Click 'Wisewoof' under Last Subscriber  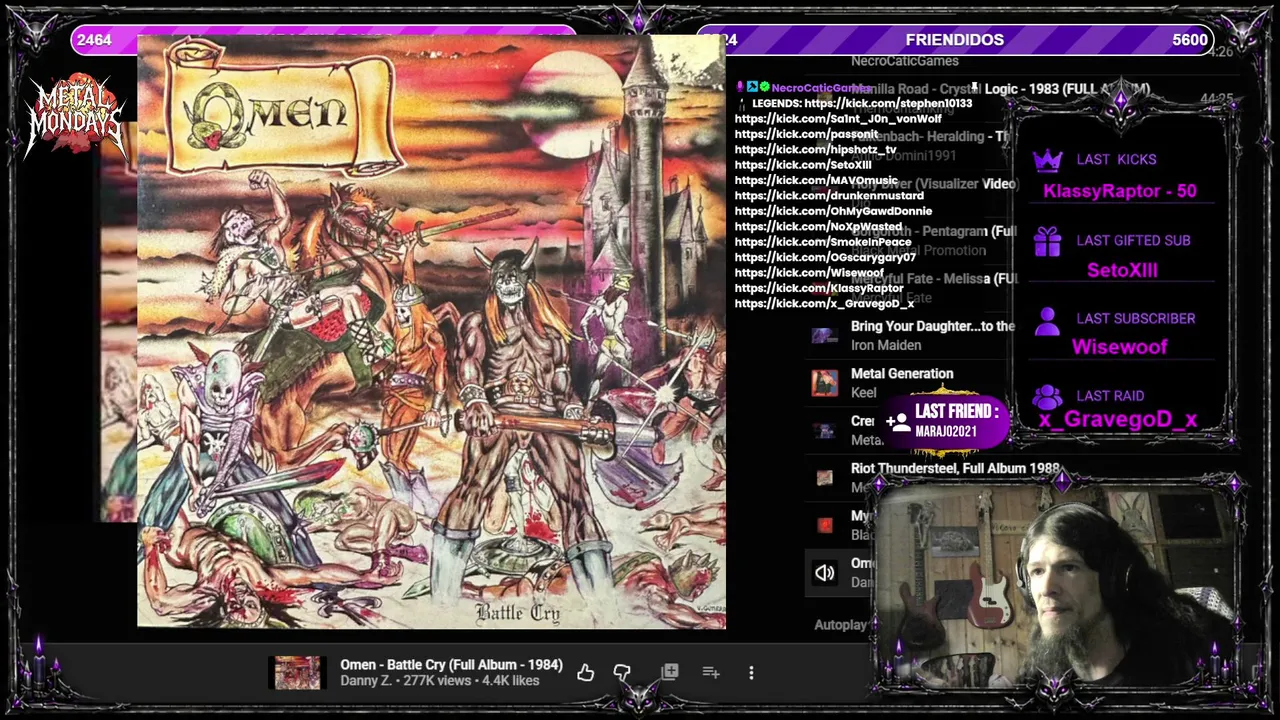(1120, 347)
